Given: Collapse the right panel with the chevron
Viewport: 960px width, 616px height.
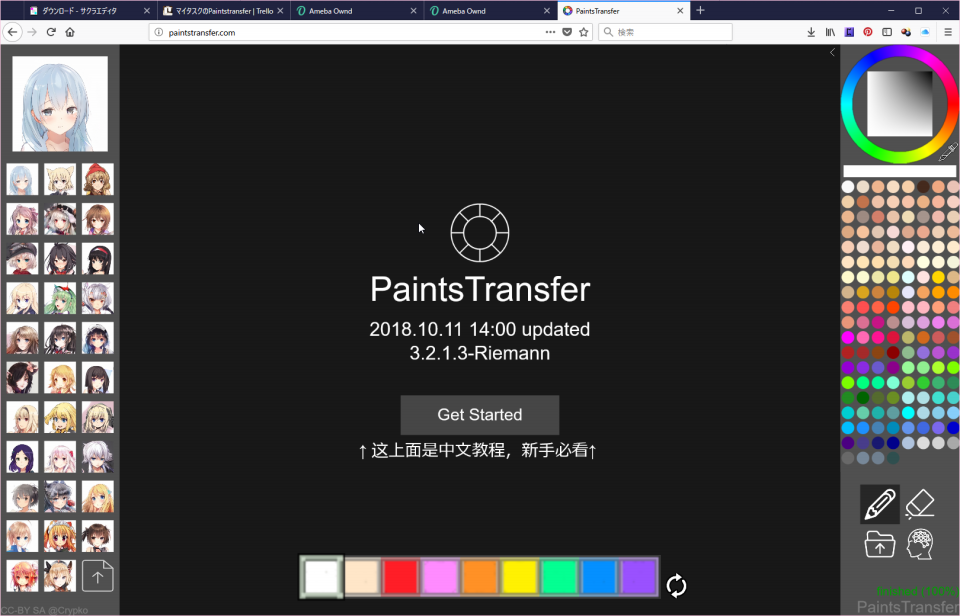Looking at the screenshot, I should coord(832,53).
